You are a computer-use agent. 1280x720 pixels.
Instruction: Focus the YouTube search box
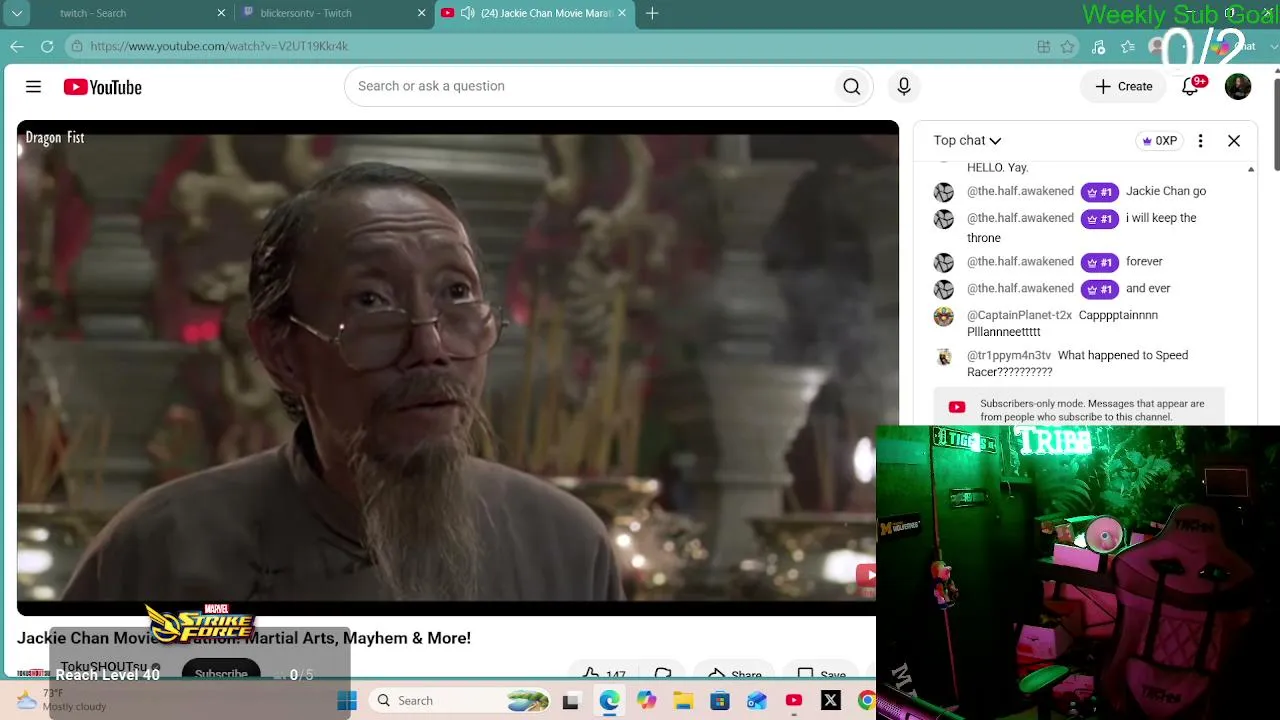[x=590, y=87]
